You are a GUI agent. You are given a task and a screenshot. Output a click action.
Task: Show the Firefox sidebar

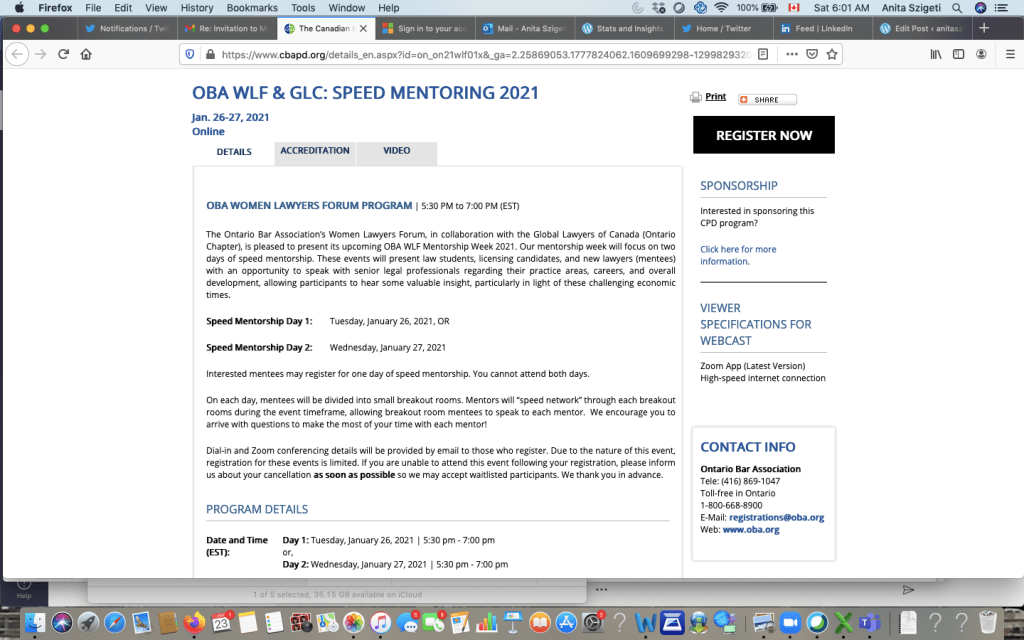point(959,54)
